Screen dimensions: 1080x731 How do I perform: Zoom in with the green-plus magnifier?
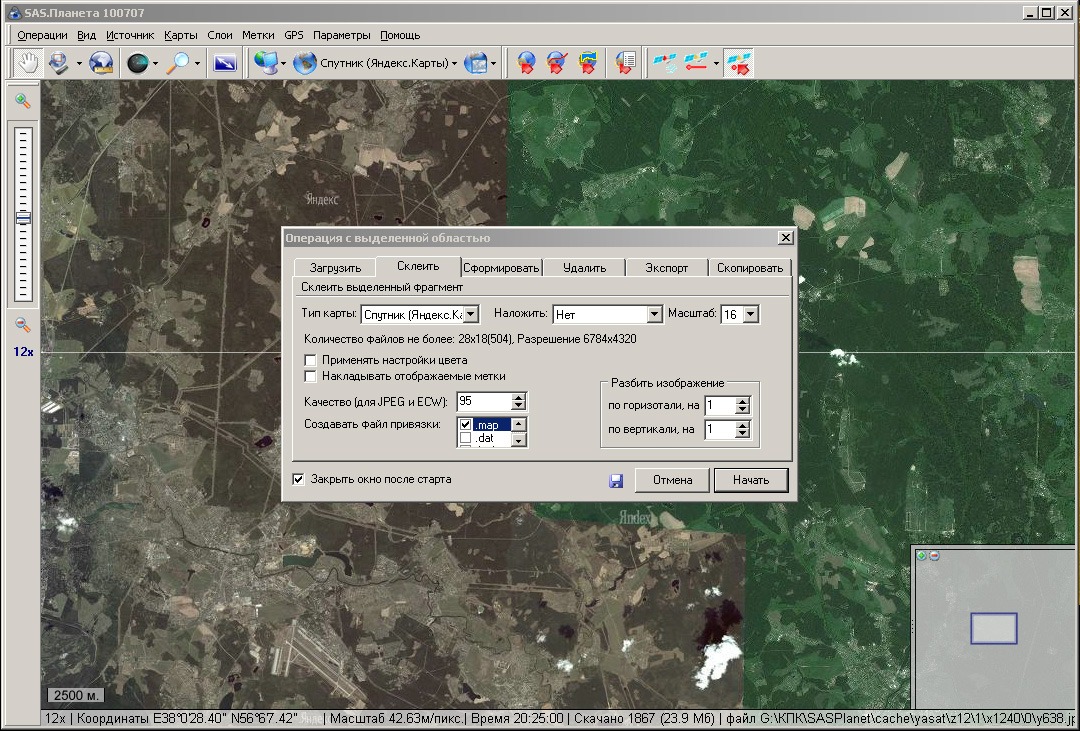coord(23,101)
